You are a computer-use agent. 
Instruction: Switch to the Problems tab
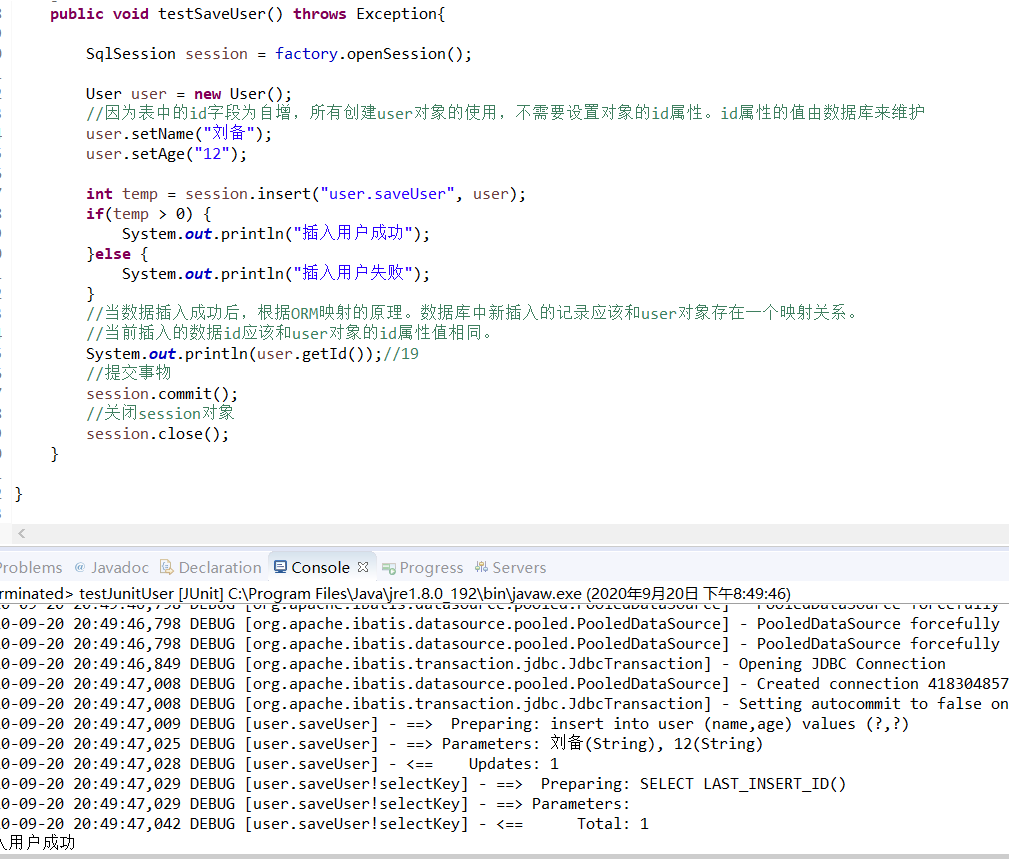coord(31,568)
